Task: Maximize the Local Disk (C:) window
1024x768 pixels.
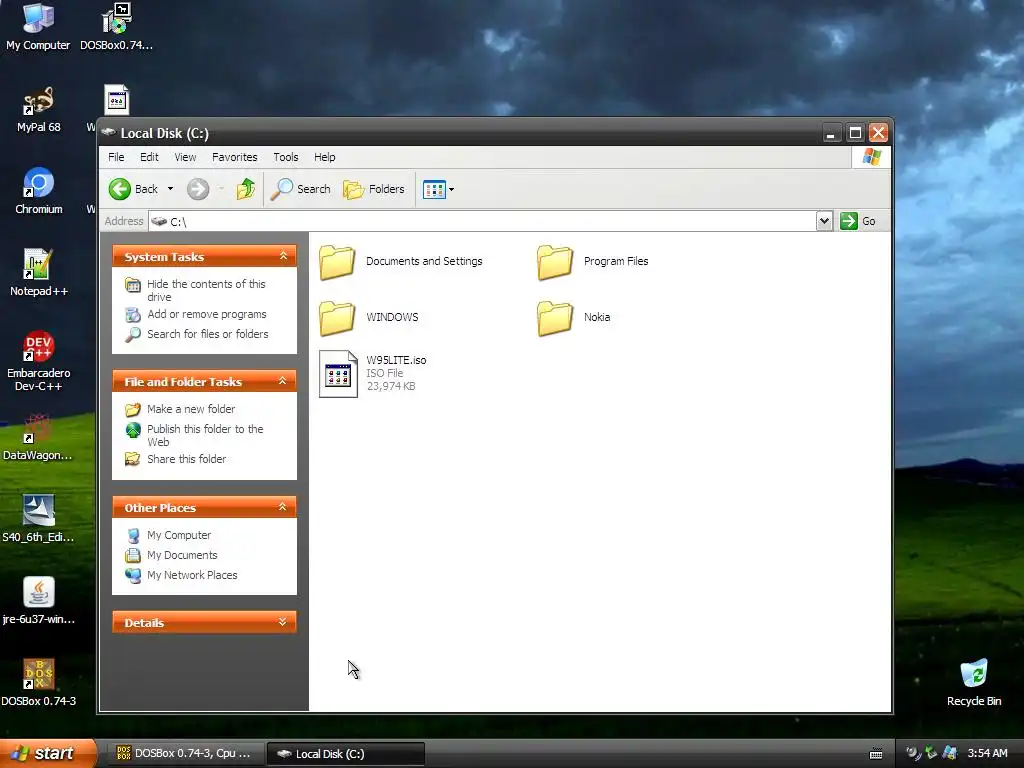Action: point(855,133)
